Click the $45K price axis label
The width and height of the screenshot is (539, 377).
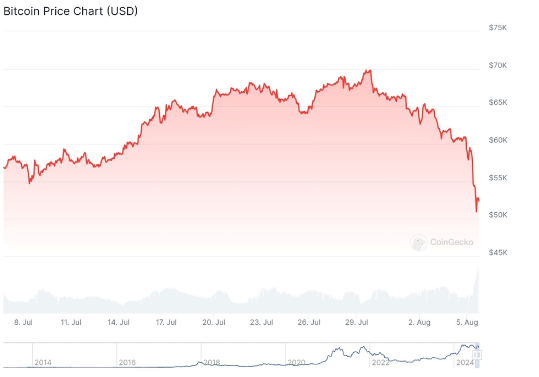pos(498,253)
